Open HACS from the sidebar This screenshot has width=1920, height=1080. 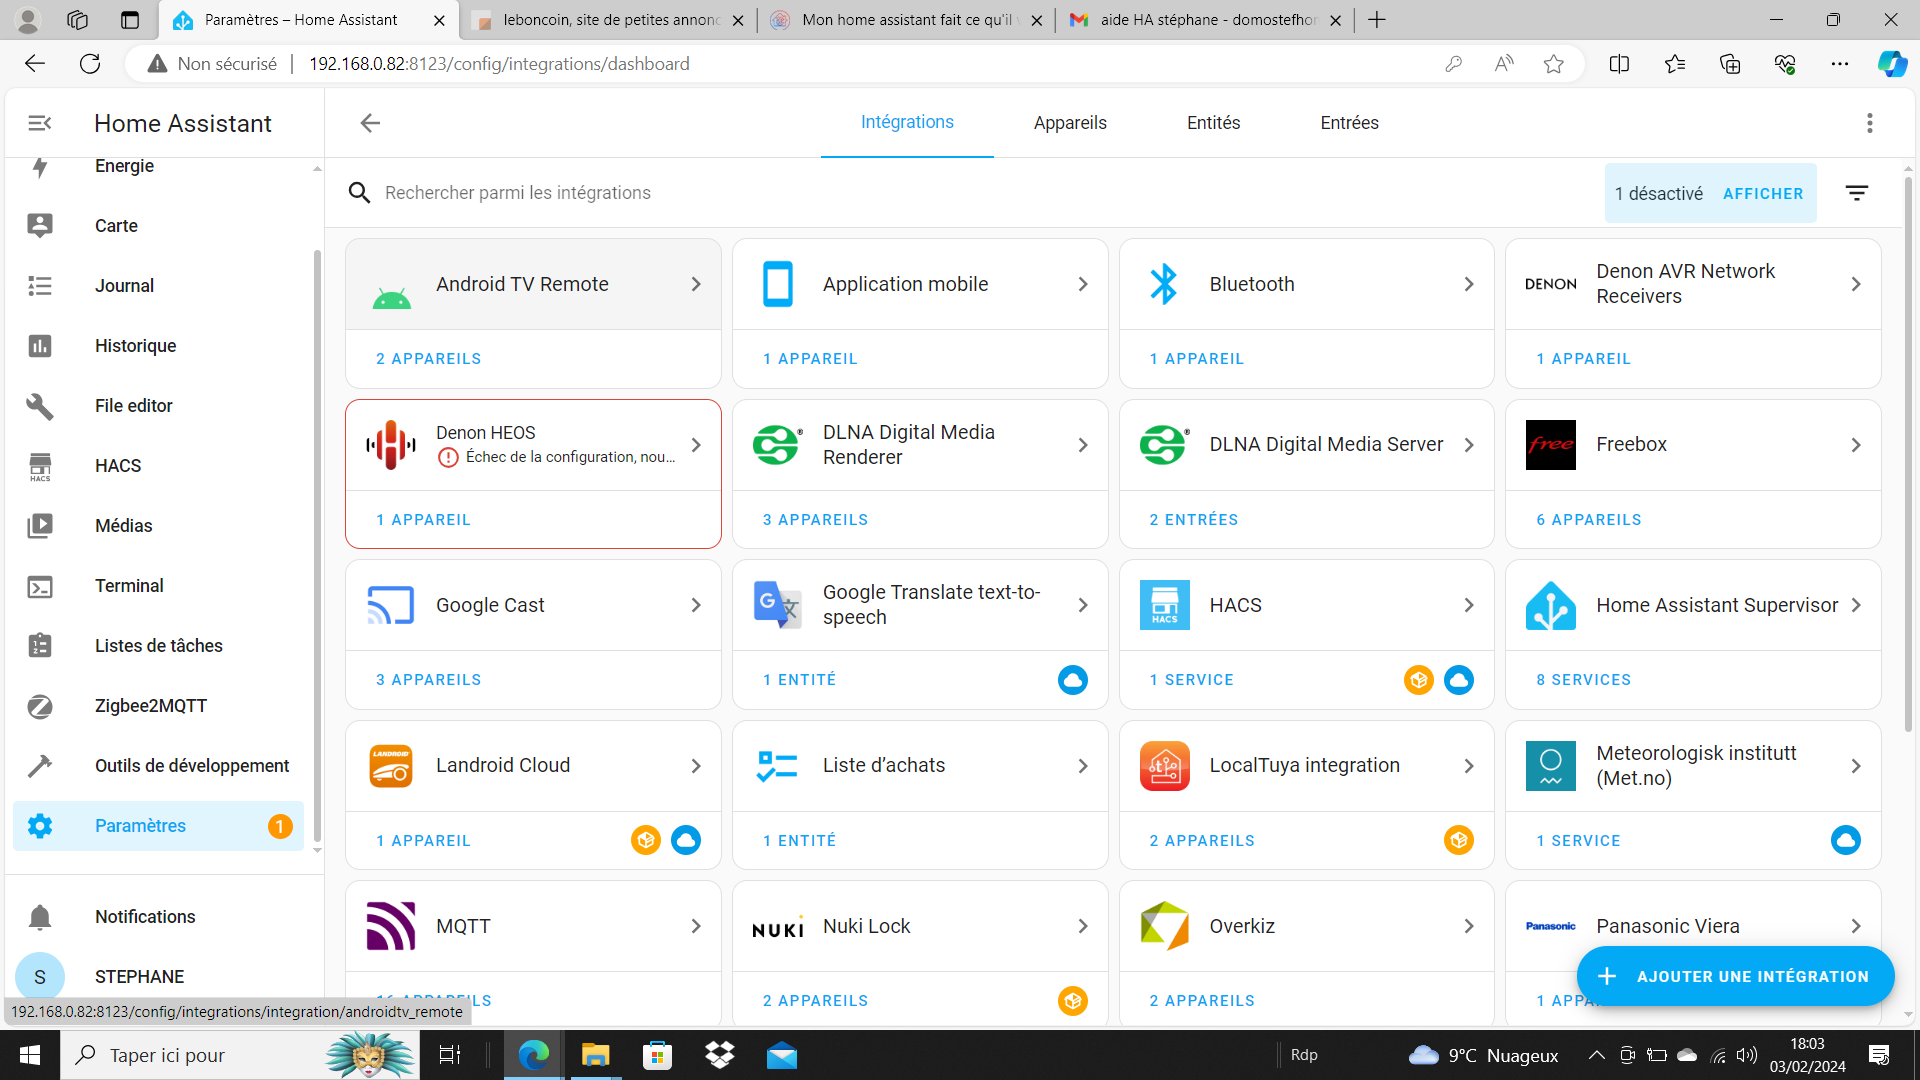158,466
